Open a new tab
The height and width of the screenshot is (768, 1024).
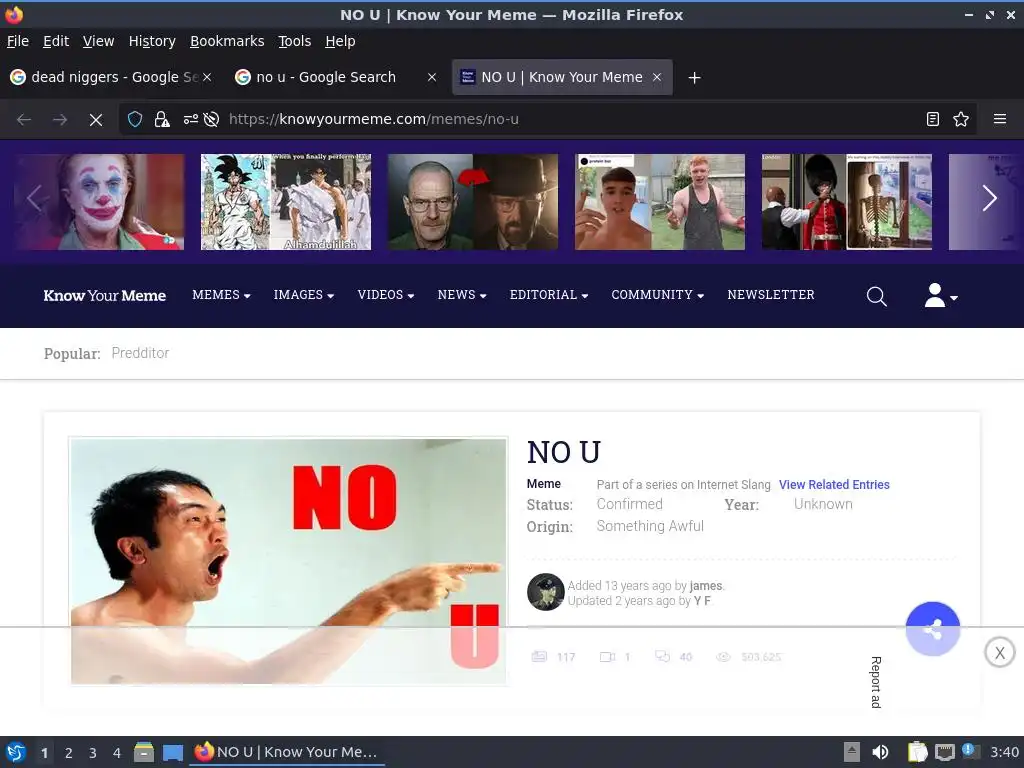[x=695, y=78]
